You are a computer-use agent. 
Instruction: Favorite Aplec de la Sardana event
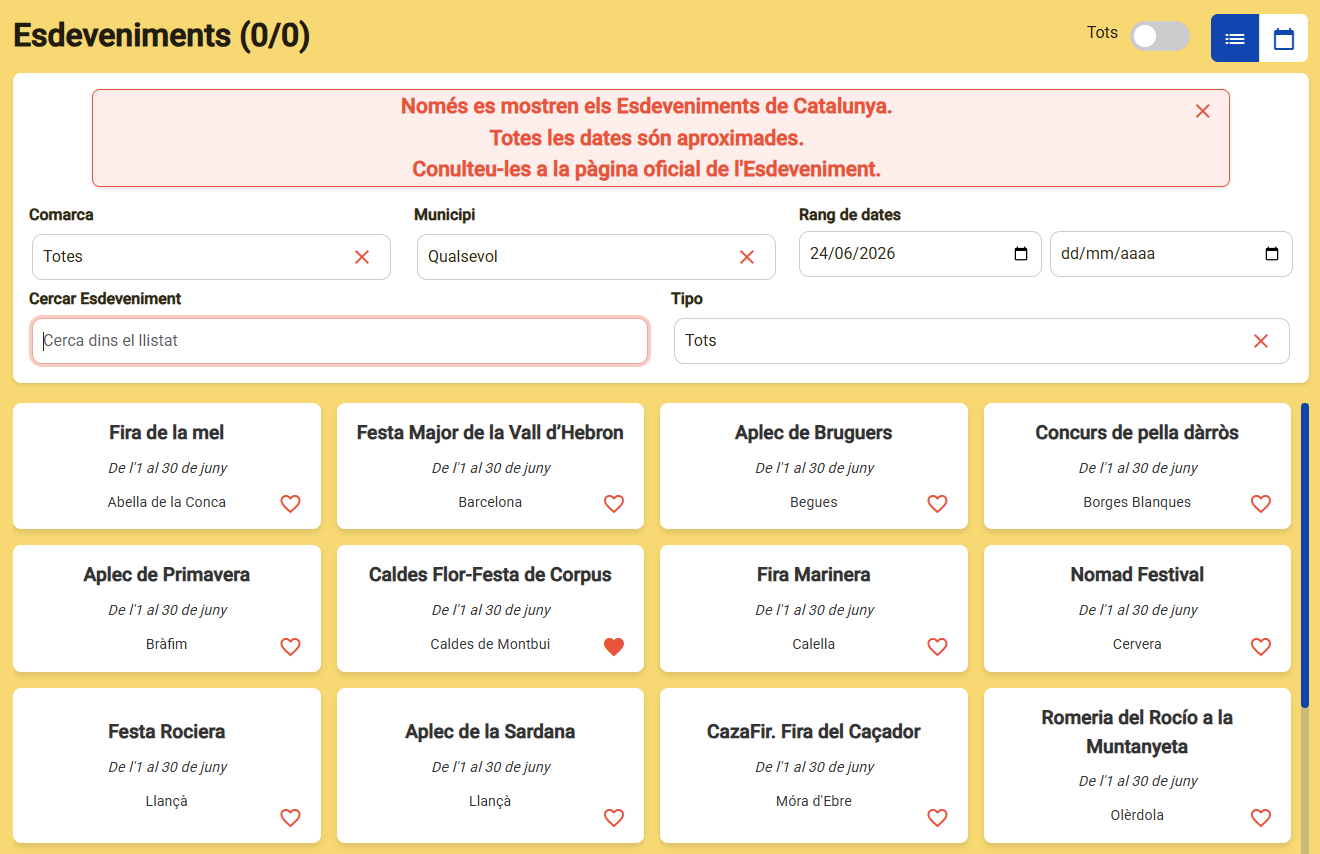point(614,818)
